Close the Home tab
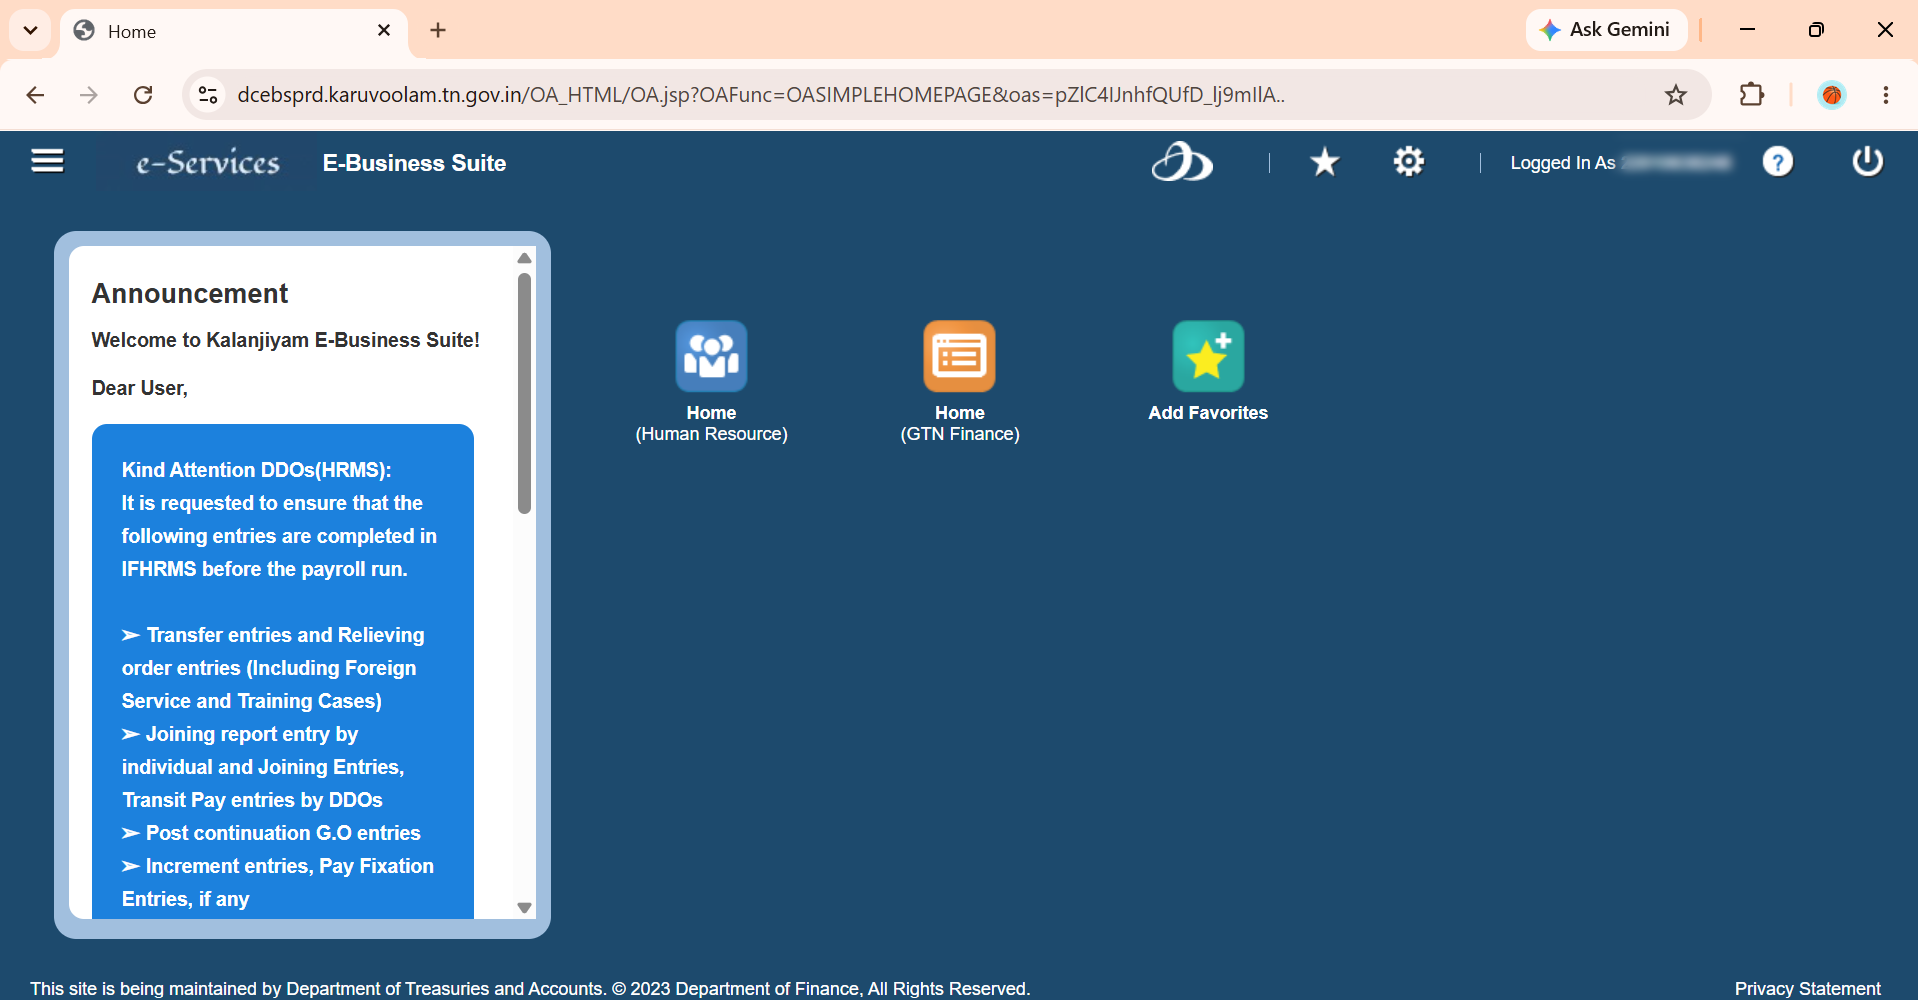The width and height of the screenshot is (1918, 1000). tap(384, 31)
